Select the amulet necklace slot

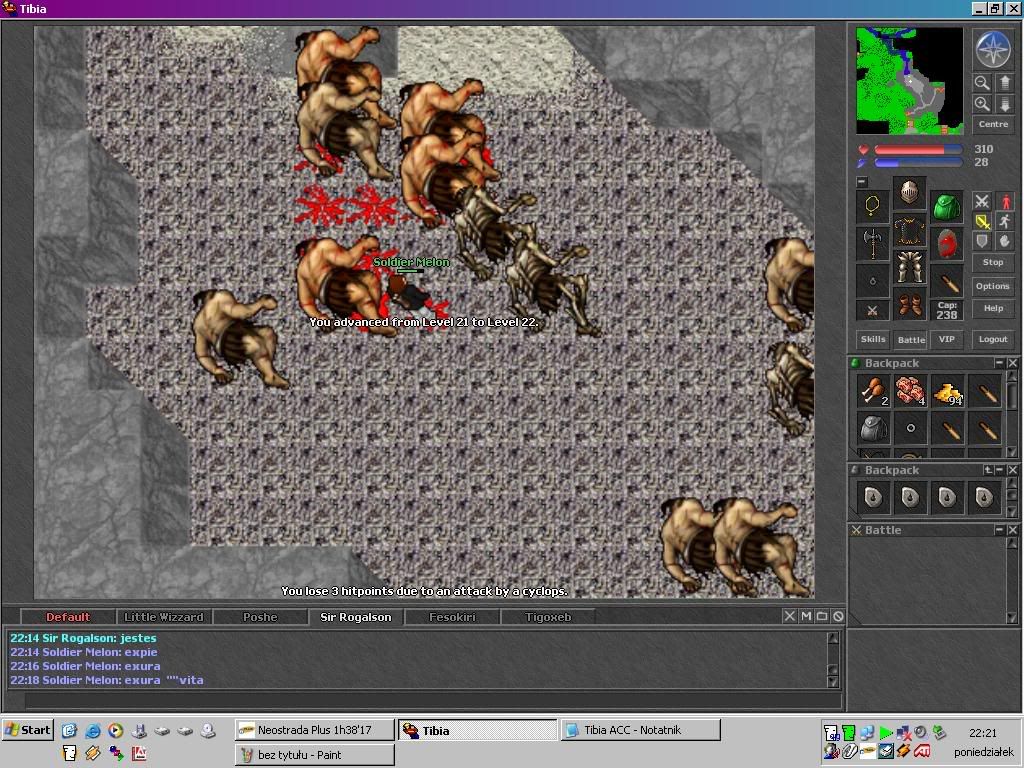872,207
